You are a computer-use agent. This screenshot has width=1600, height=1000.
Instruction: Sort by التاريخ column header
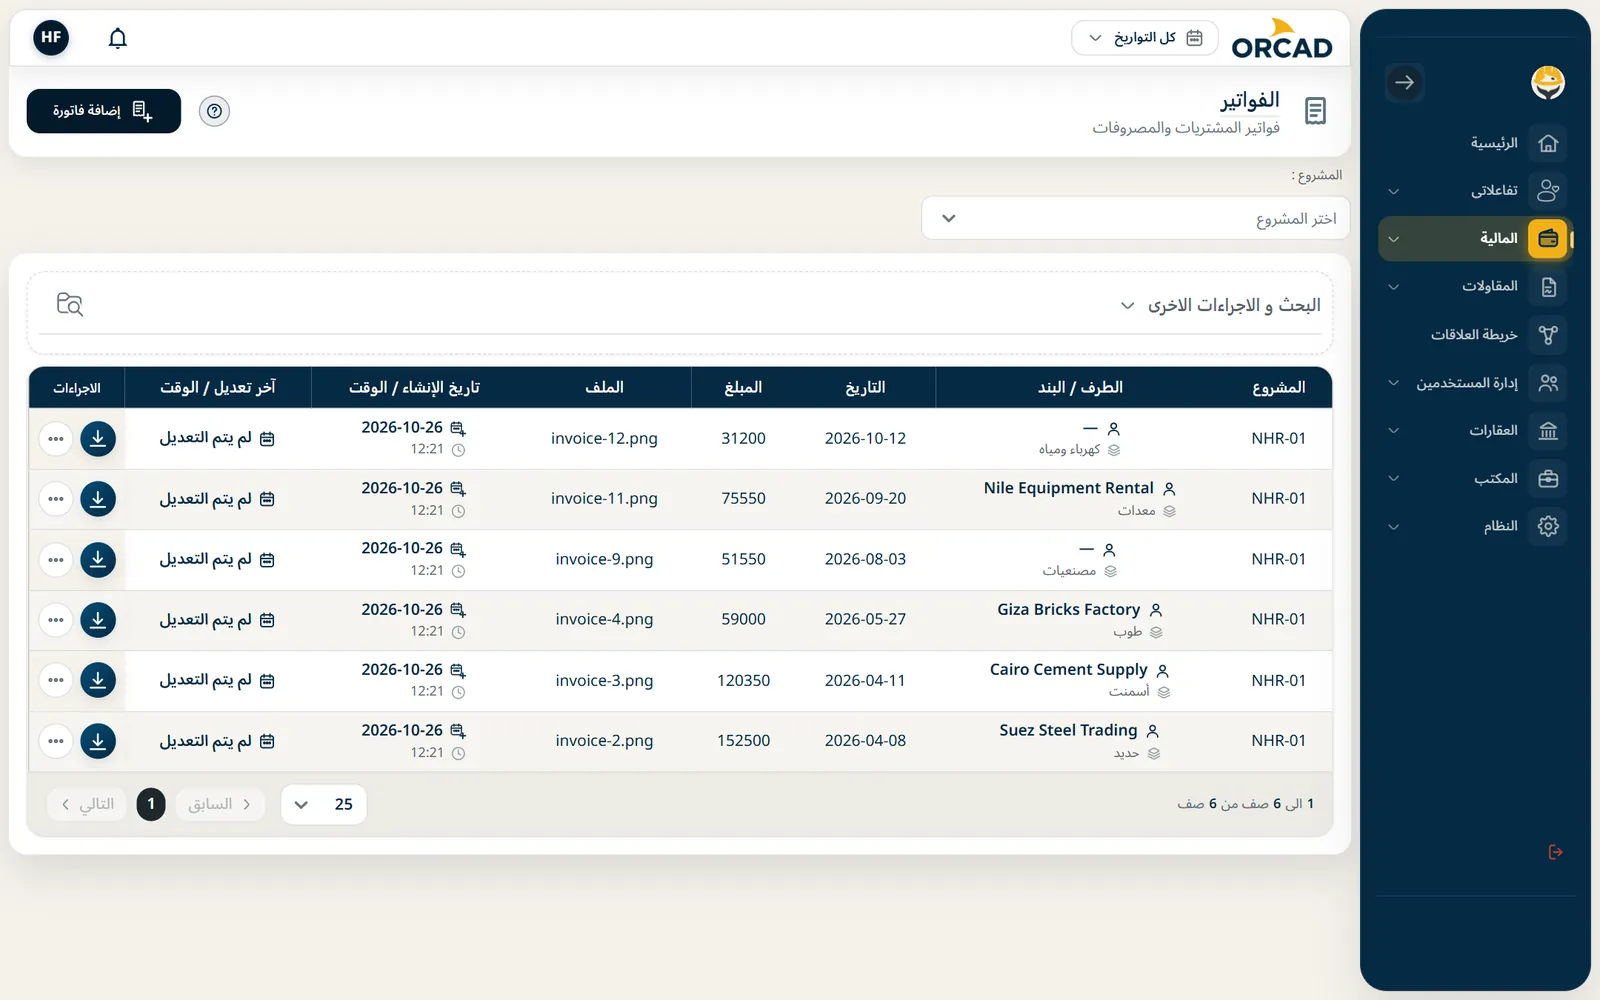(865, 387)
